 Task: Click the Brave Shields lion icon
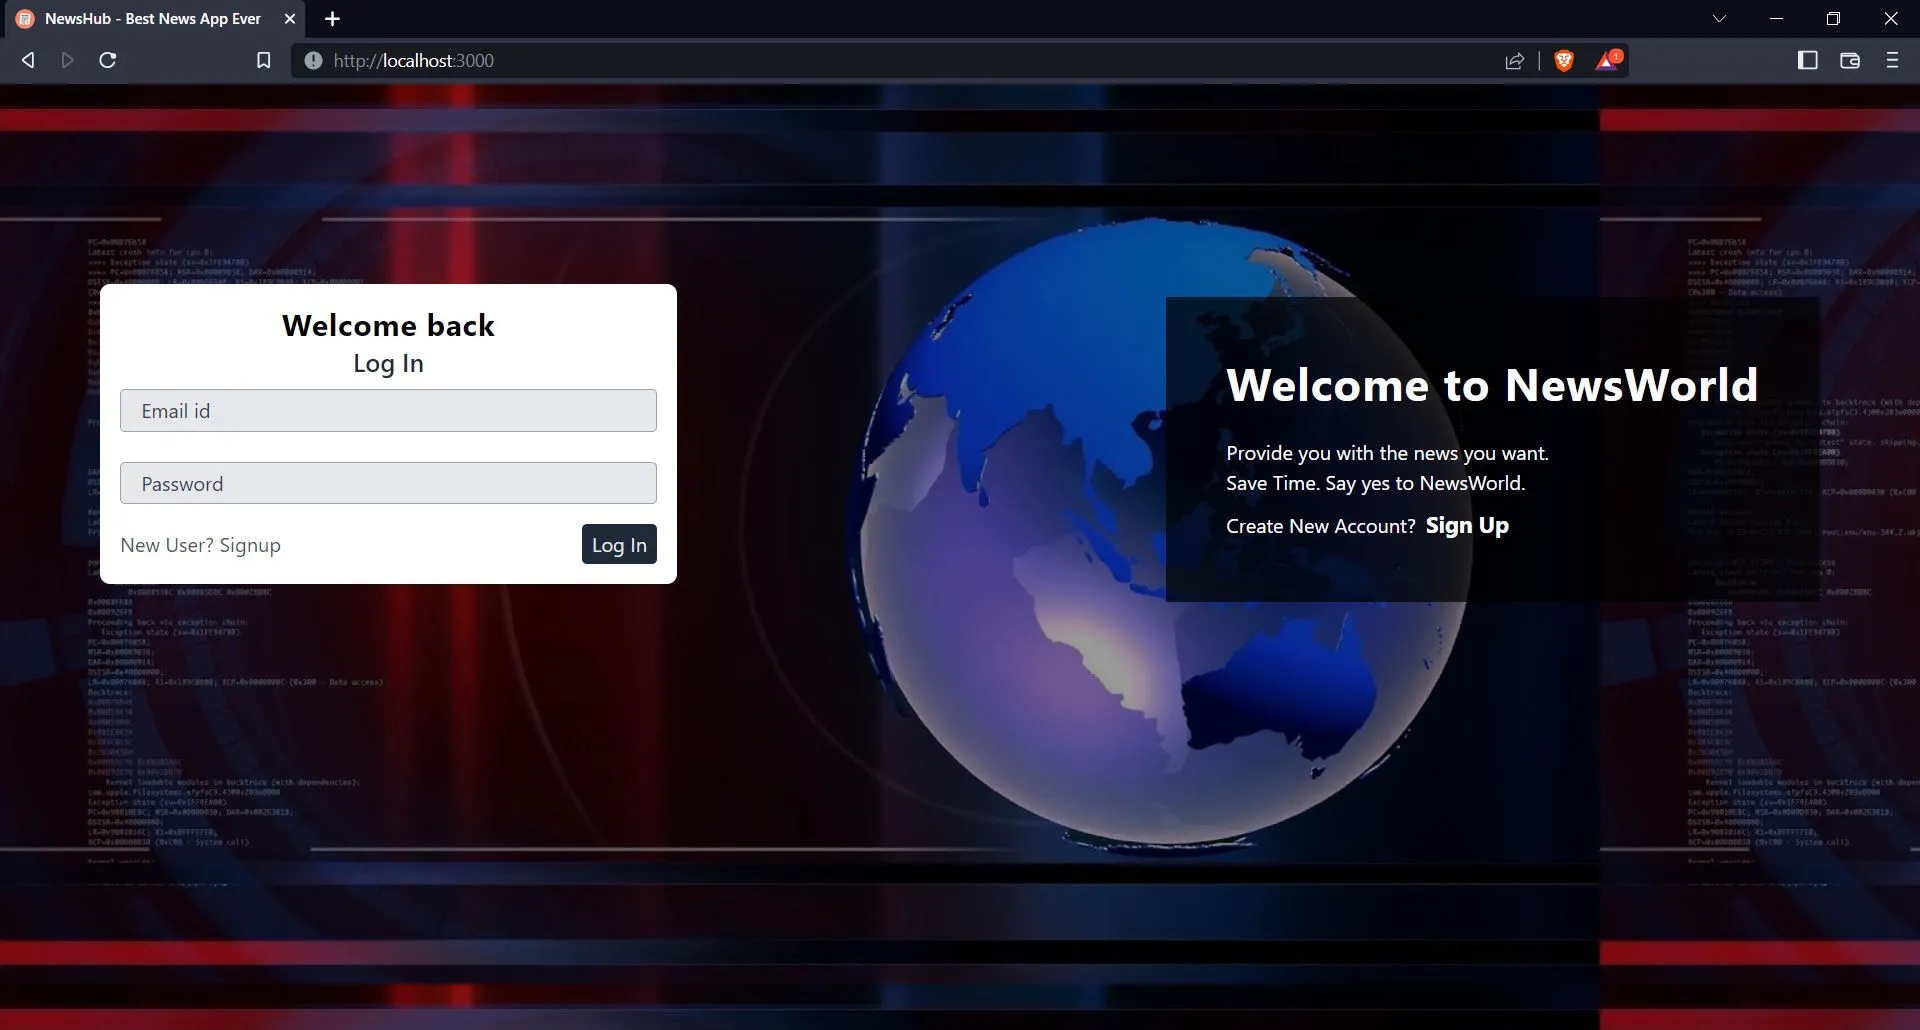coord(1563,60)
